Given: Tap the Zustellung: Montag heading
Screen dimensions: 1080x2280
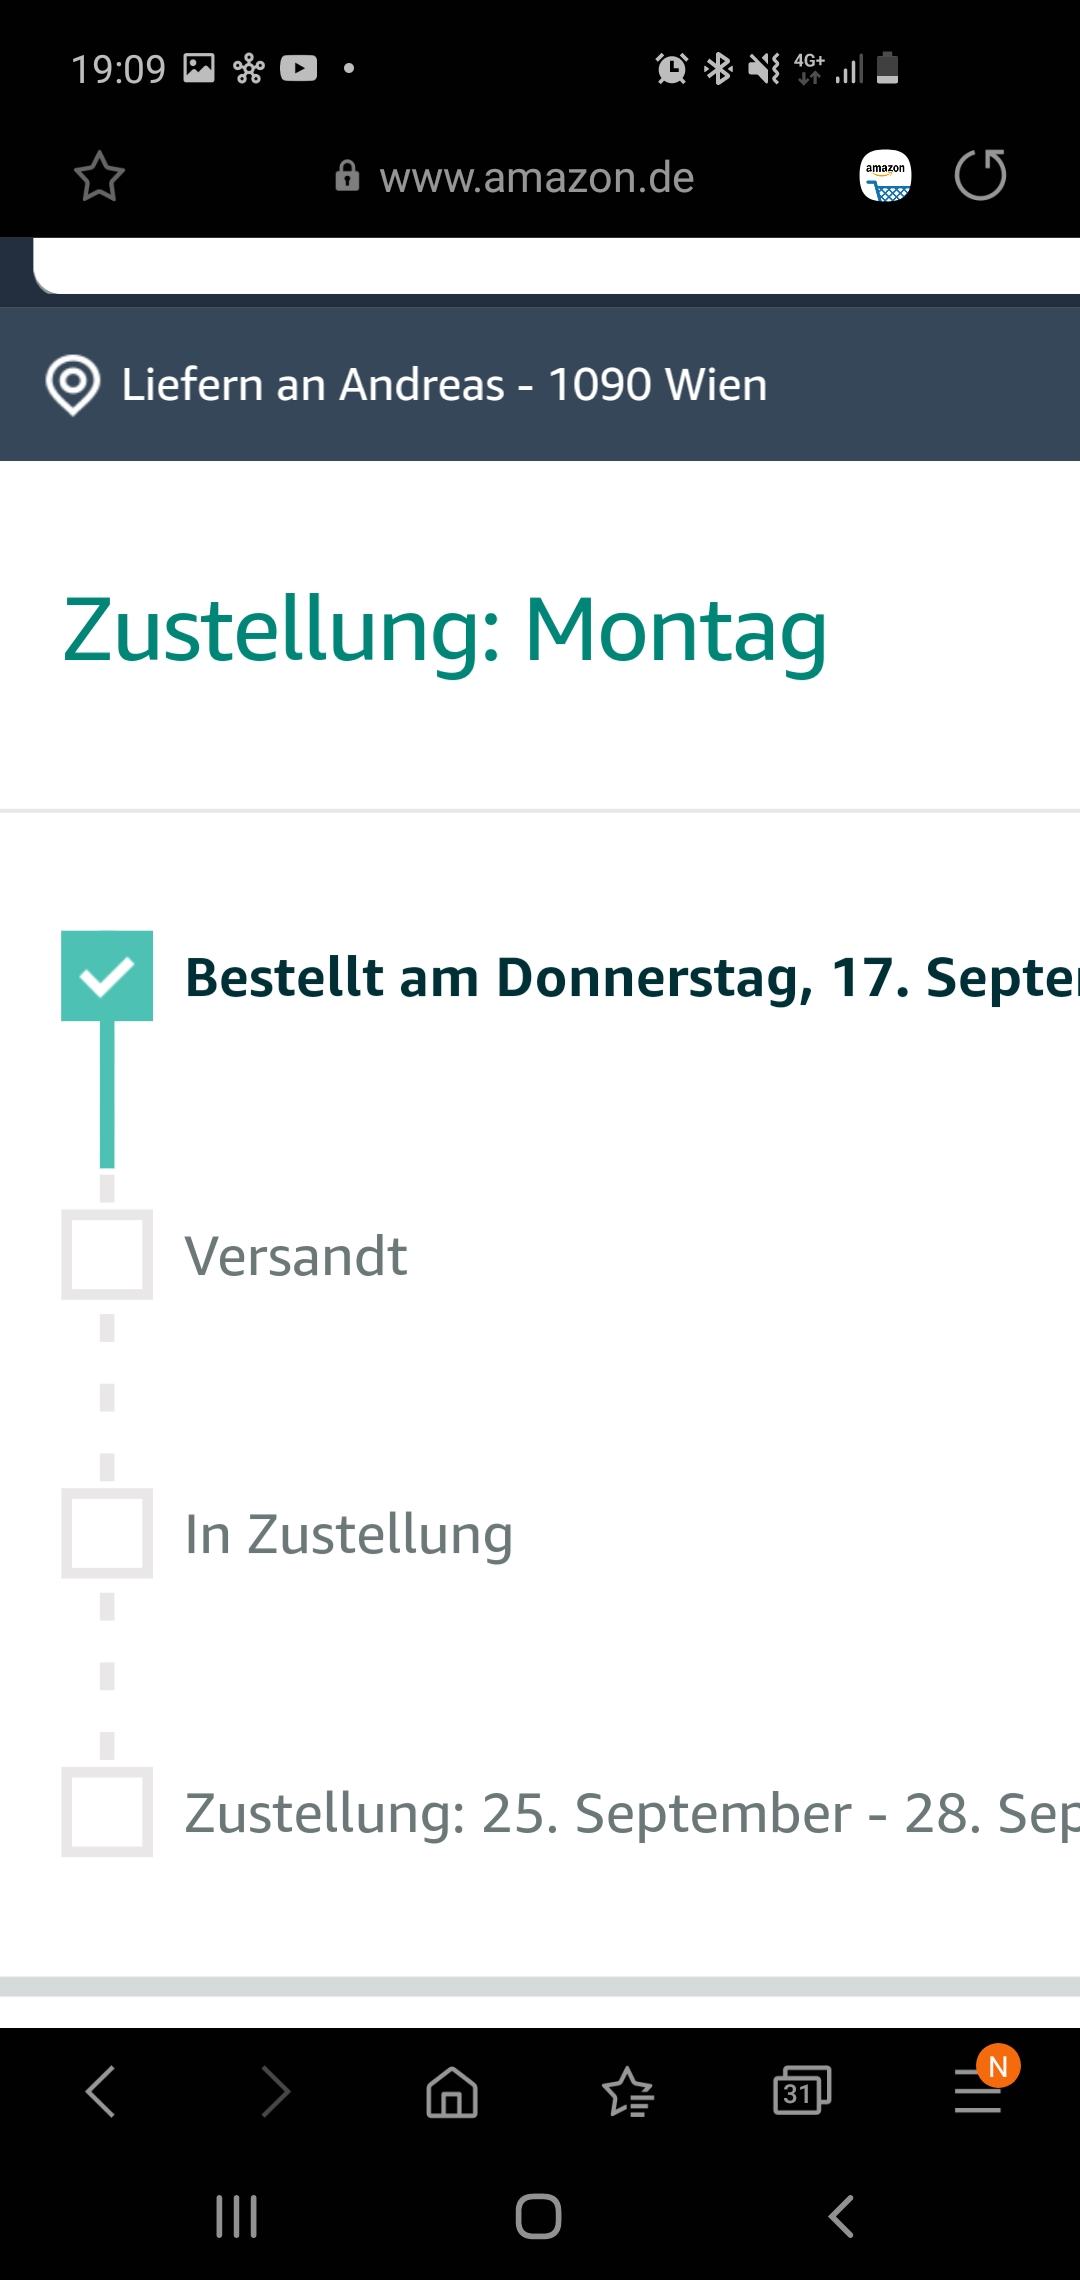Looking at the screenshot, I should point(445,630).
